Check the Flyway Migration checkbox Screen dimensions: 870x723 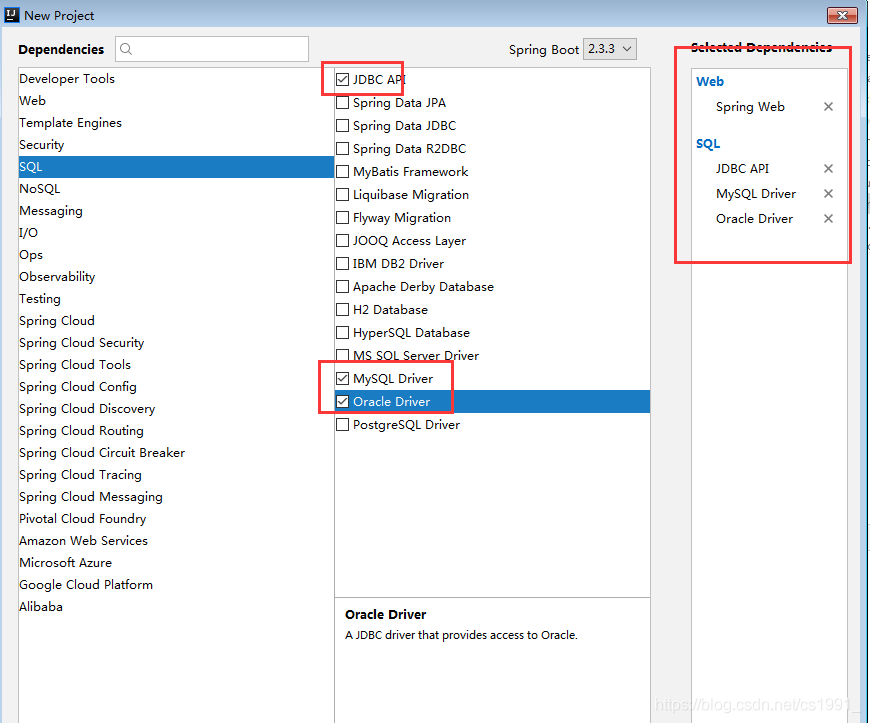(342, 218)
